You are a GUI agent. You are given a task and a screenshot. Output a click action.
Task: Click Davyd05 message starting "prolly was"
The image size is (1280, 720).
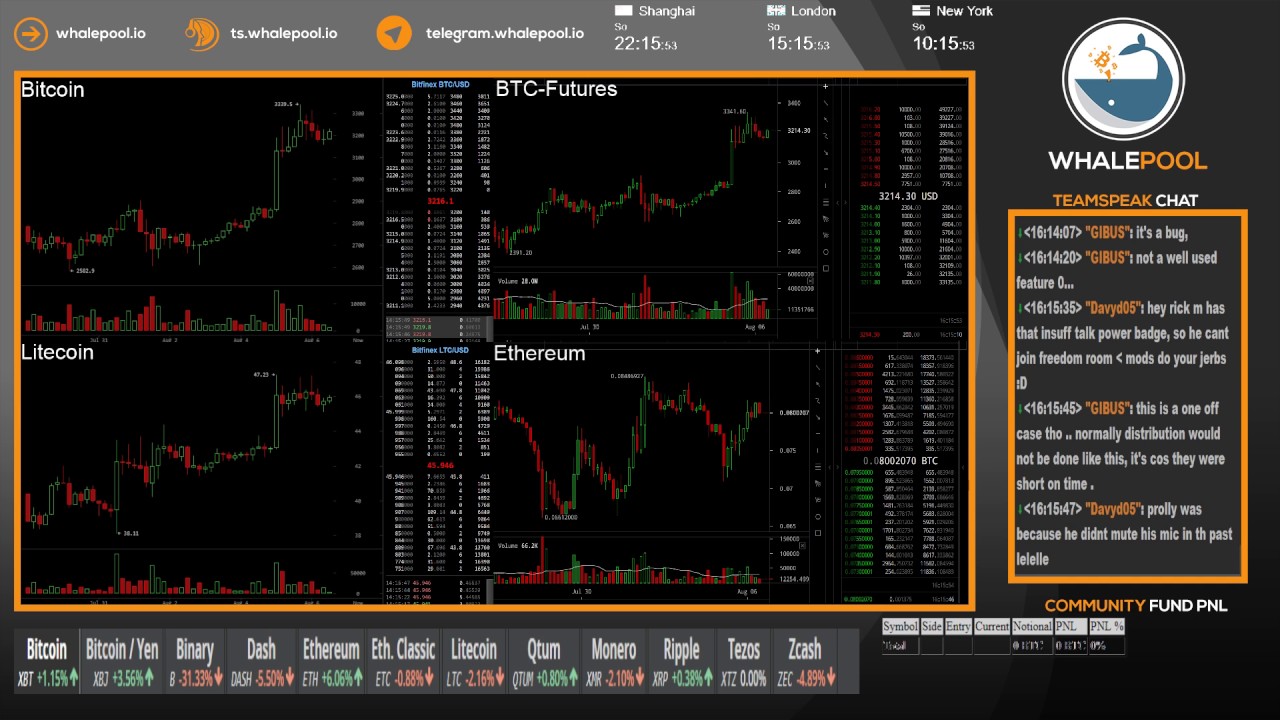click(1124, 534)
